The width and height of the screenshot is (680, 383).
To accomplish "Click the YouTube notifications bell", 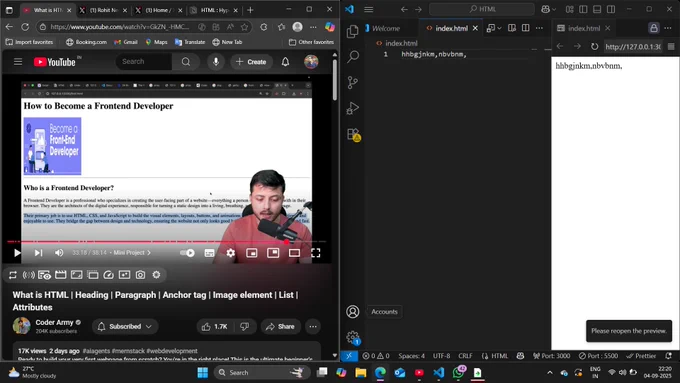I will 285,62.
